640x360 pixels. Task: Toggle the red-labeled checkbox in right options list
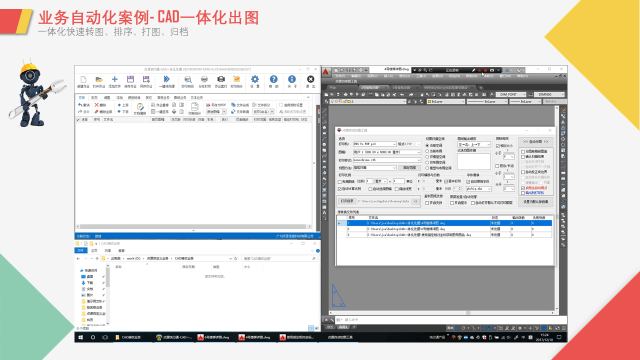point(523,188)
